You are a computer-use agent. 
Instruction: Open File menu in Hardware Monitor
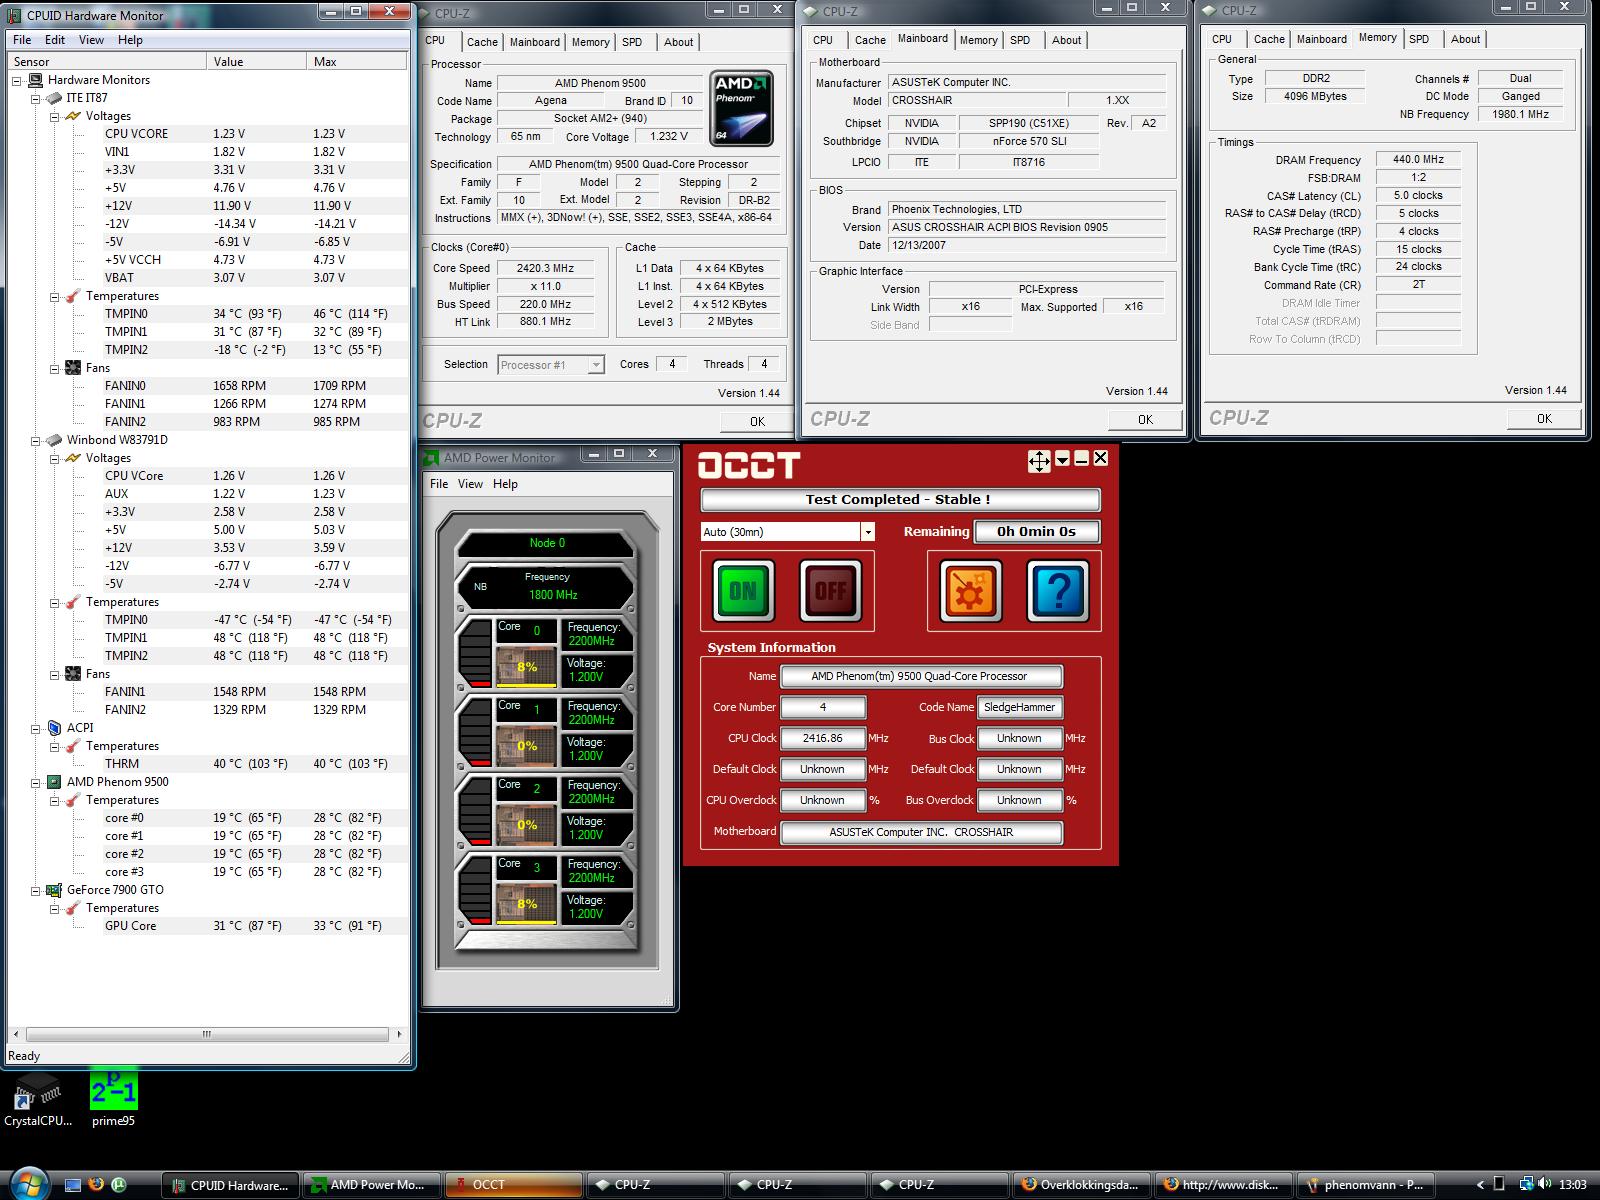pos(22,40)
